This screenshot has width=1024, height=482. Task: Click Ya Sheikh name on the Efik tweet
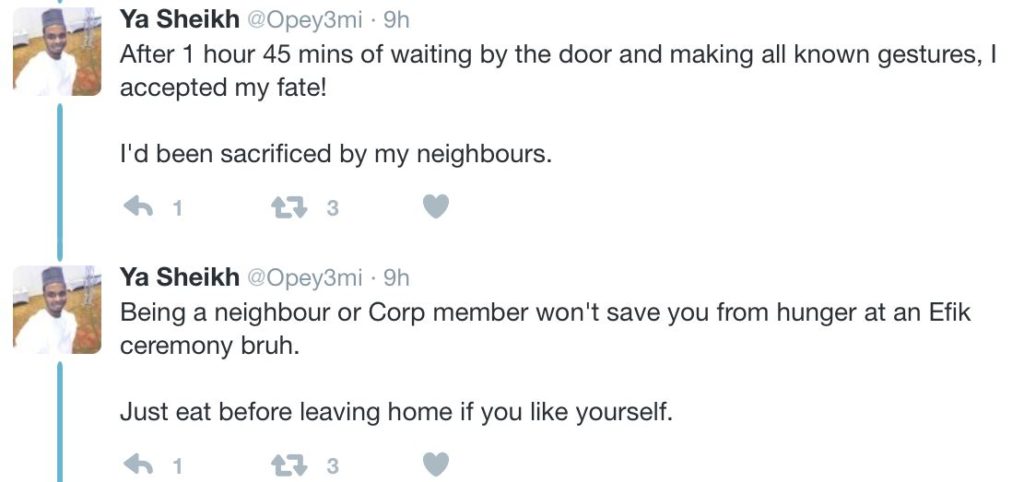click(179, 277)
